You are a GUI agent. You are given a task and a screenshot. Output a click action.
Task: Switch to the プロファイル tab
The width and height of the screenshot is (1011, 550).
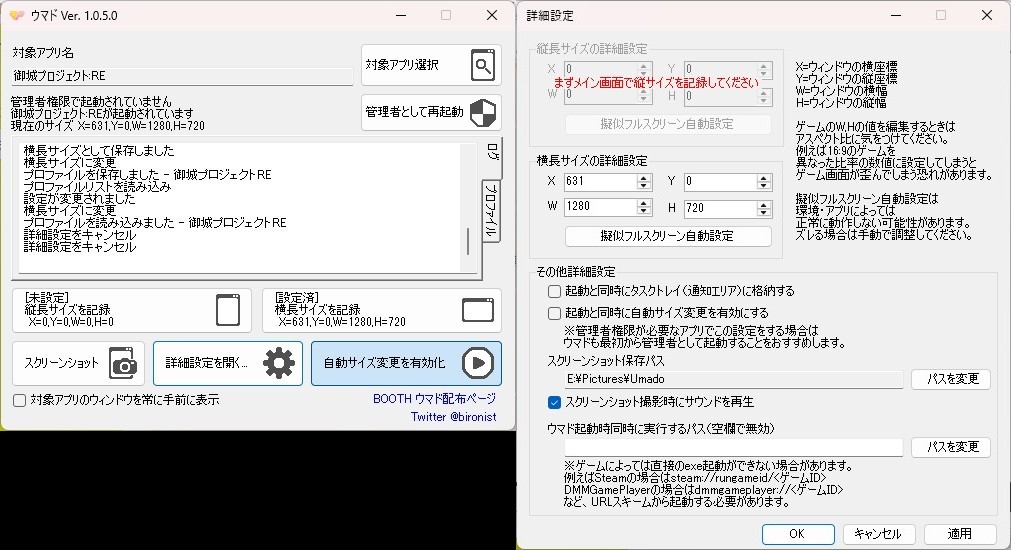click(491, 212)
